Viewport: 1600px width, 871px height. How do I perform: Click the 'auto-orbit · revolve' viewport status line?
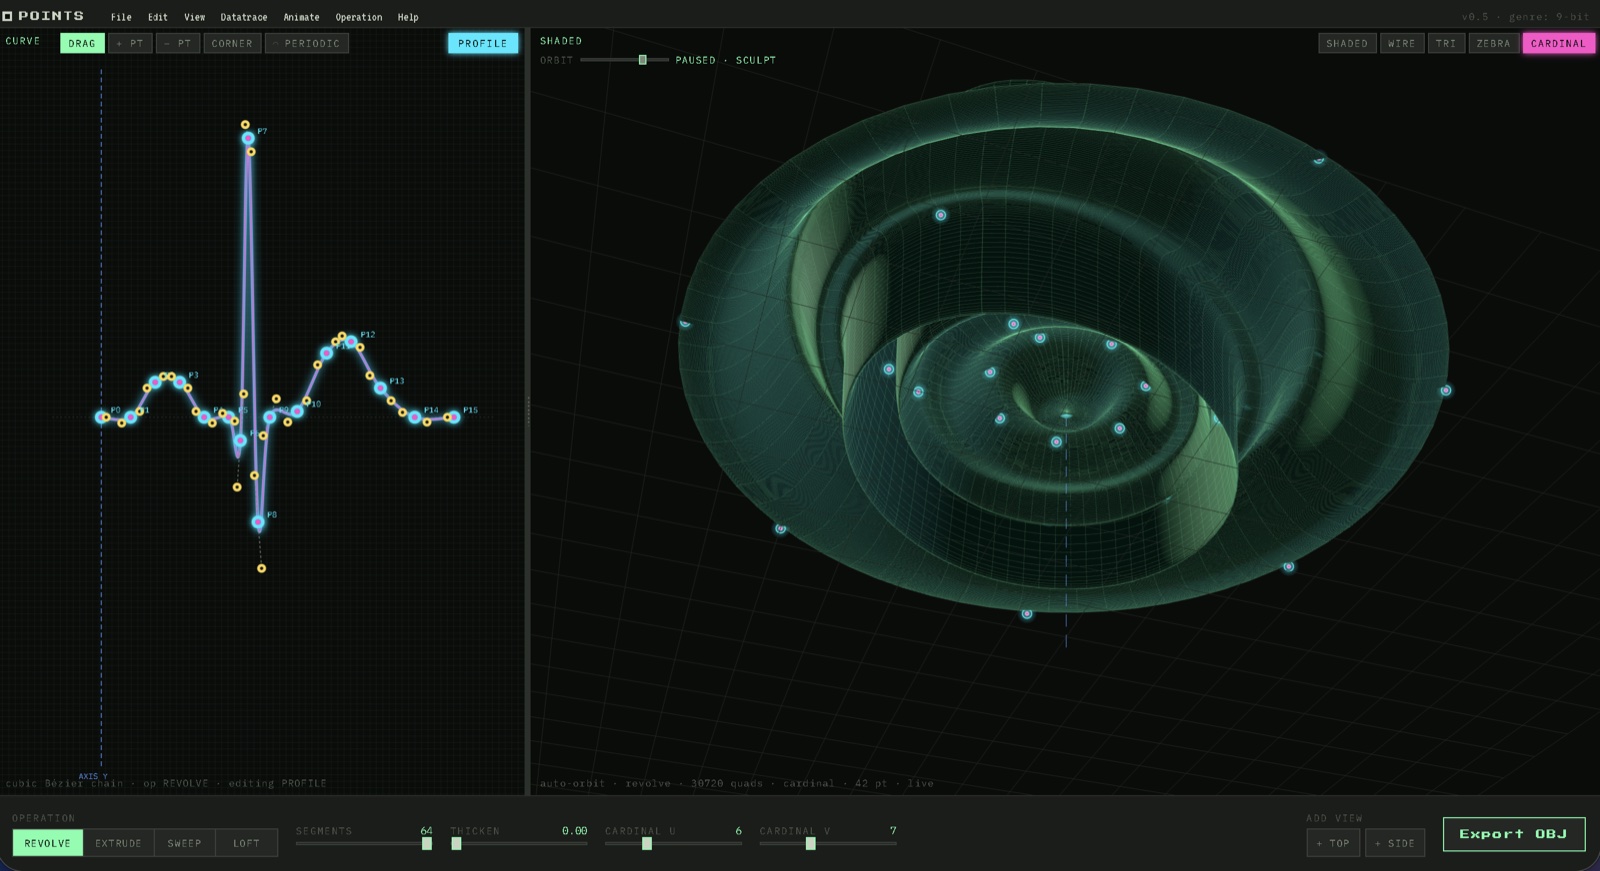point(737,783)
